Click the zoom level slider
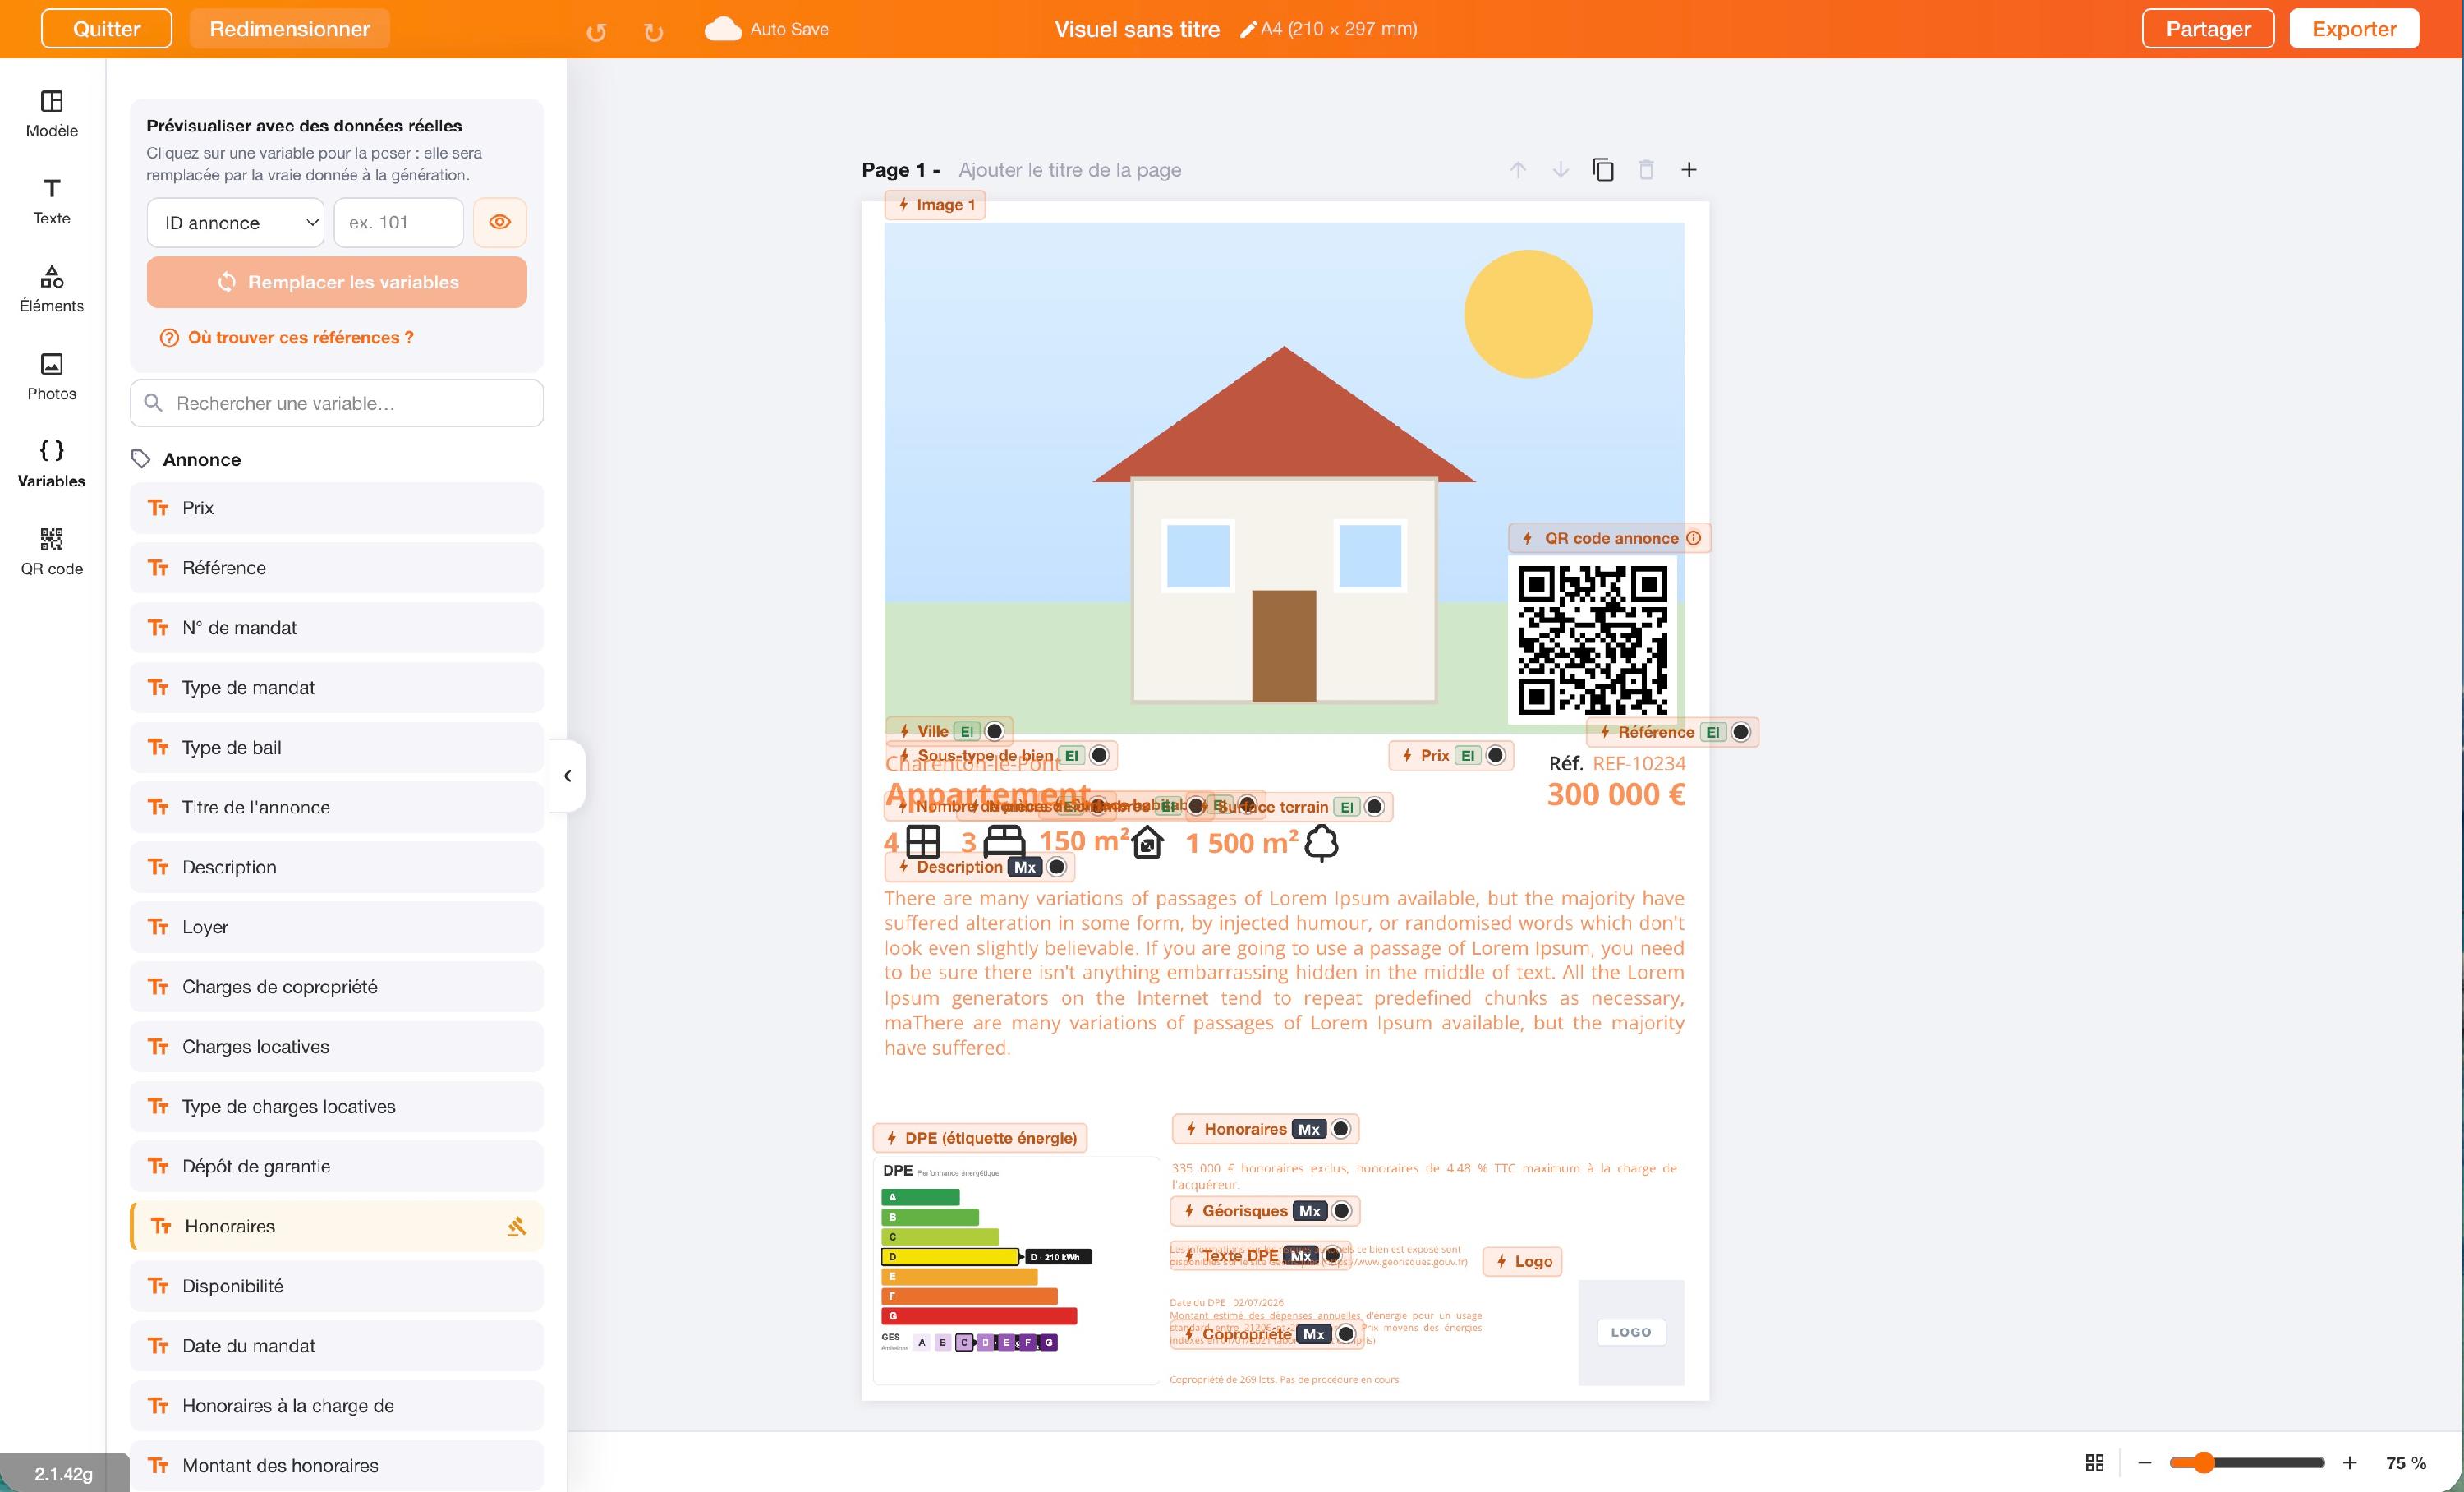The height and width of the screenshot is (1492, 2464). [x=2246, y=1463]
